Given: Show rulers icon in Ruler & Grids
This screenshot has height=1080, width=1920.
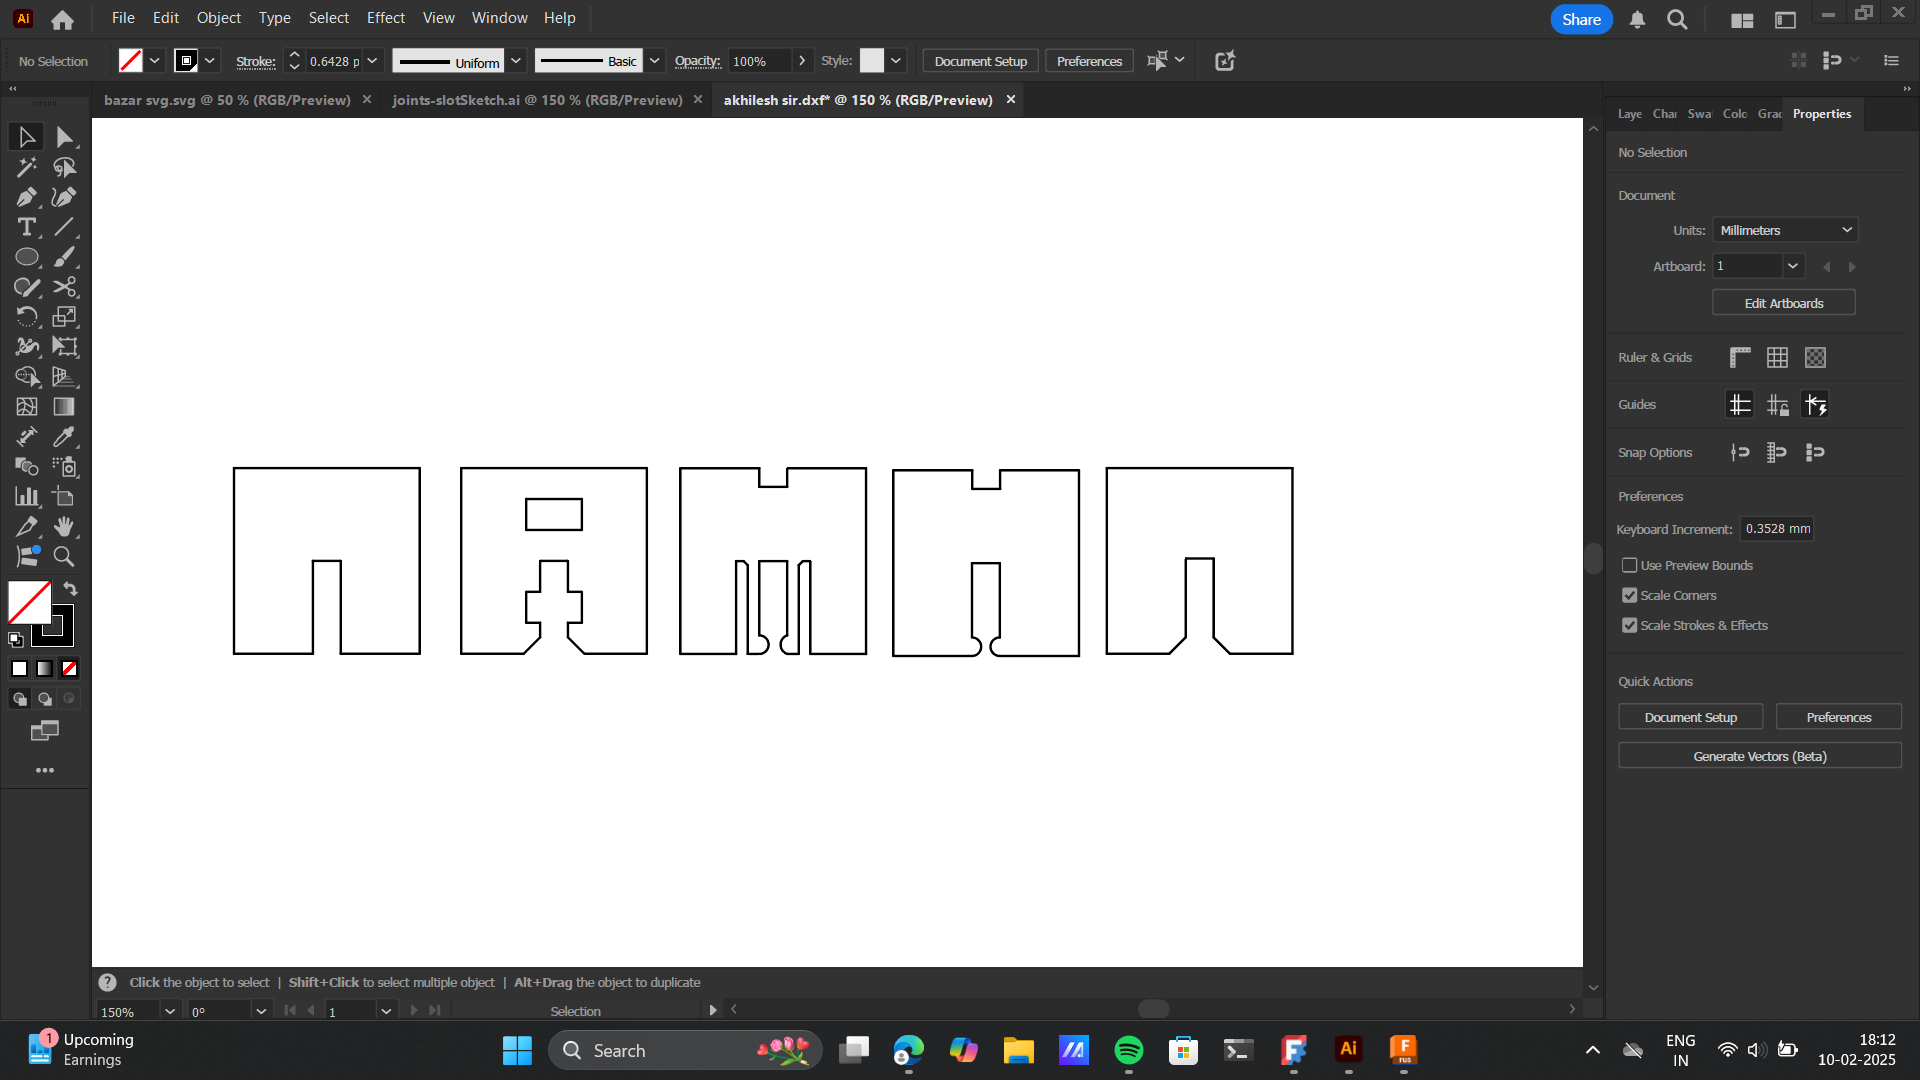Looking at the screenshot, I should point(1740,357).
